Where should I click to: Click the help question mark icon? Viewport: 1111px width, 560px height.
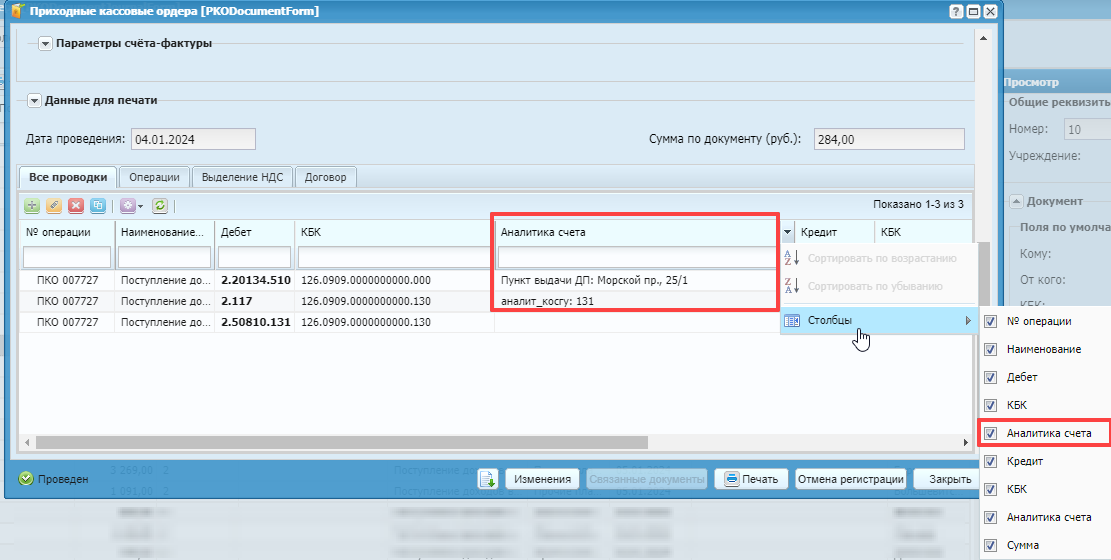point(955,11)
